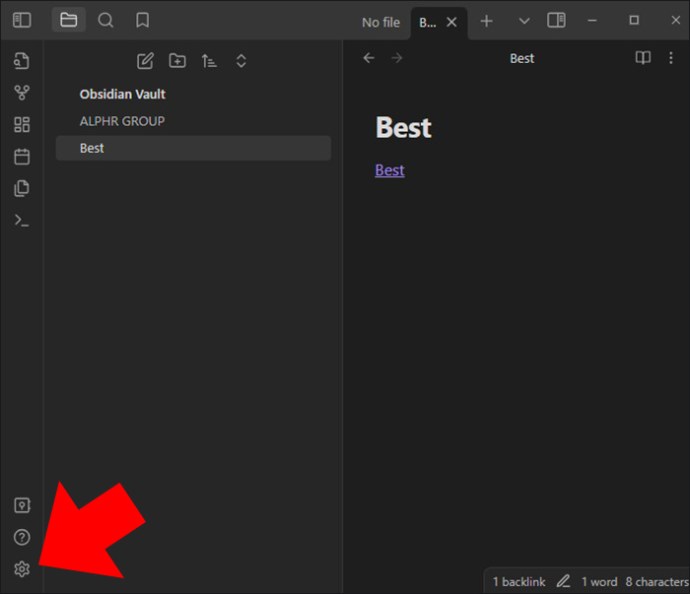Screen dimensions: 690x594
Task: Open the Best note in file list
Action: click(x=194, y=148)
